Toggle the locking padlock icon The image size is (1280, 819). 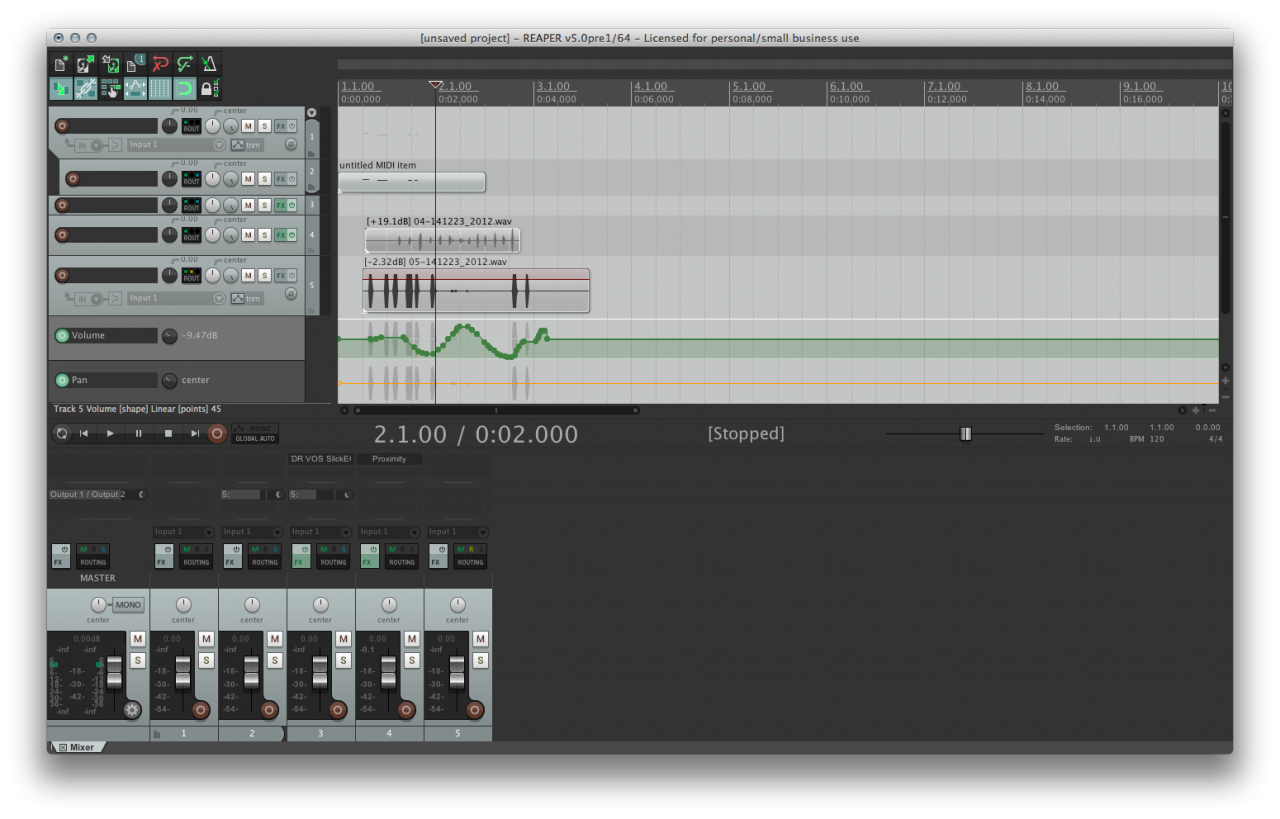pos(210,89)
